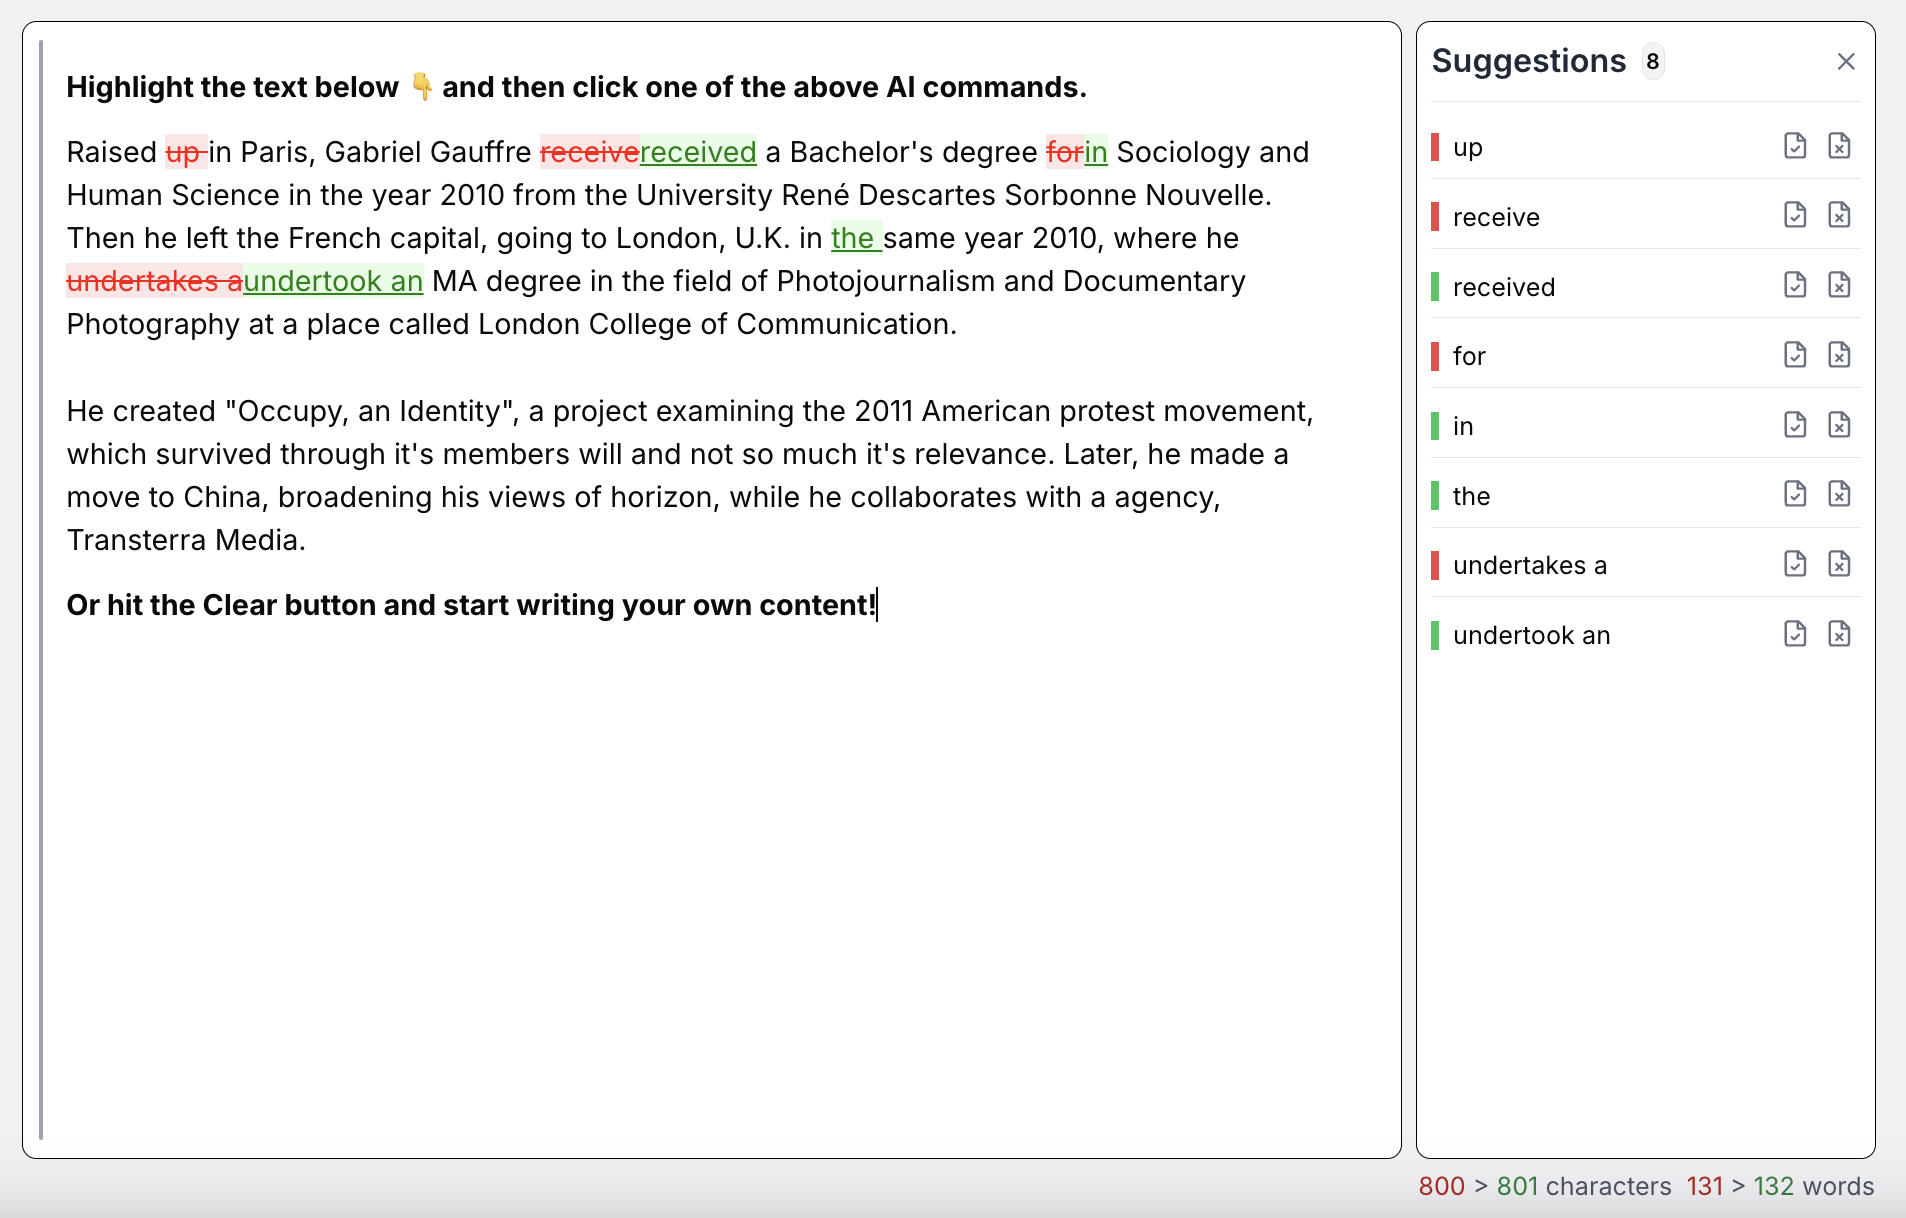
Task: Close the Suggestions panel
Action: [x=1845, y=61]
